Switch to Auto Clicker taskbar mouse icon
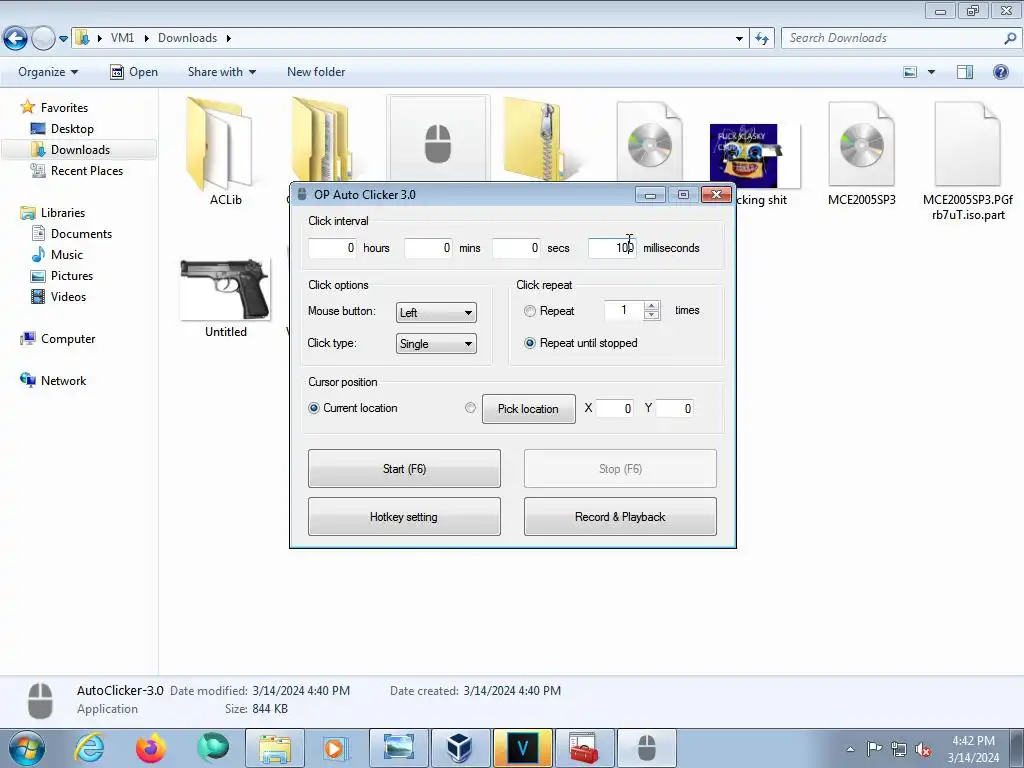Screen dimensions: 1024x768 (646, 748)
